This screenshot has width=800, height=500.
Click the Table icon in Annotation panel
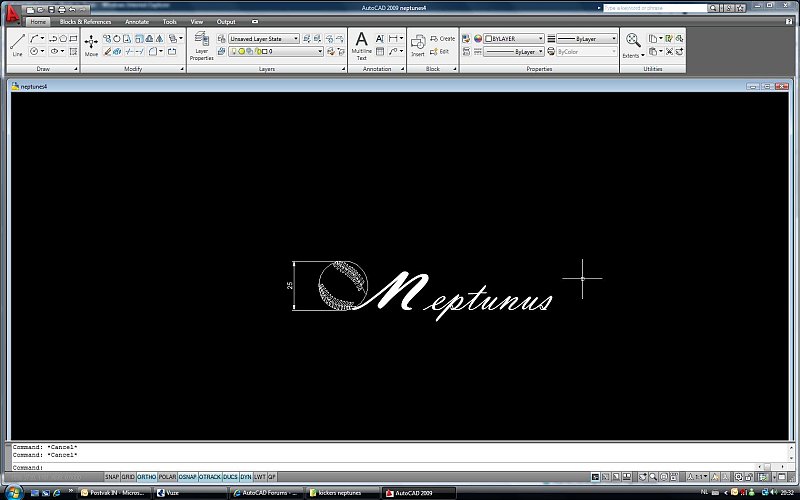click(x=380, y=52)
